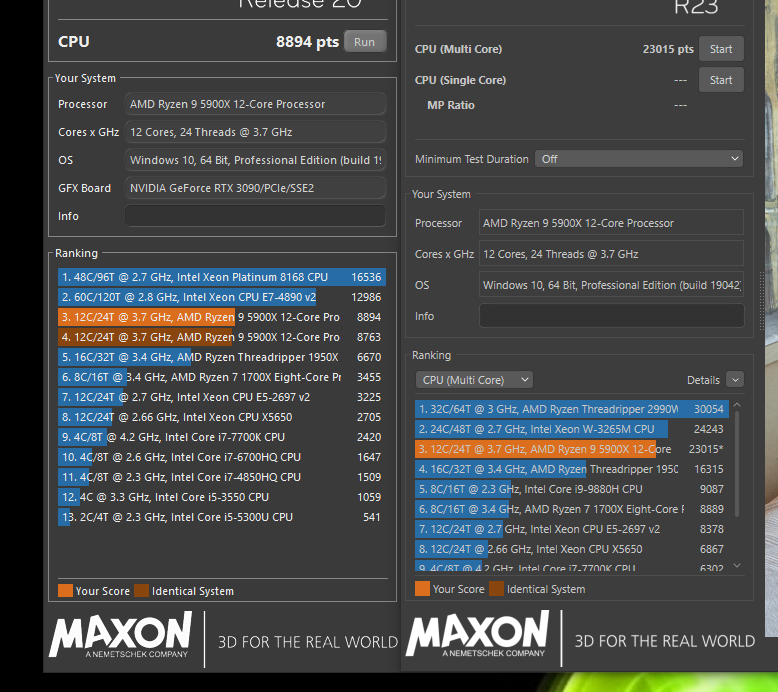
Task: Click the MAXON logo in R23 window
Action: pyautogui.click(x=478, y=633)
